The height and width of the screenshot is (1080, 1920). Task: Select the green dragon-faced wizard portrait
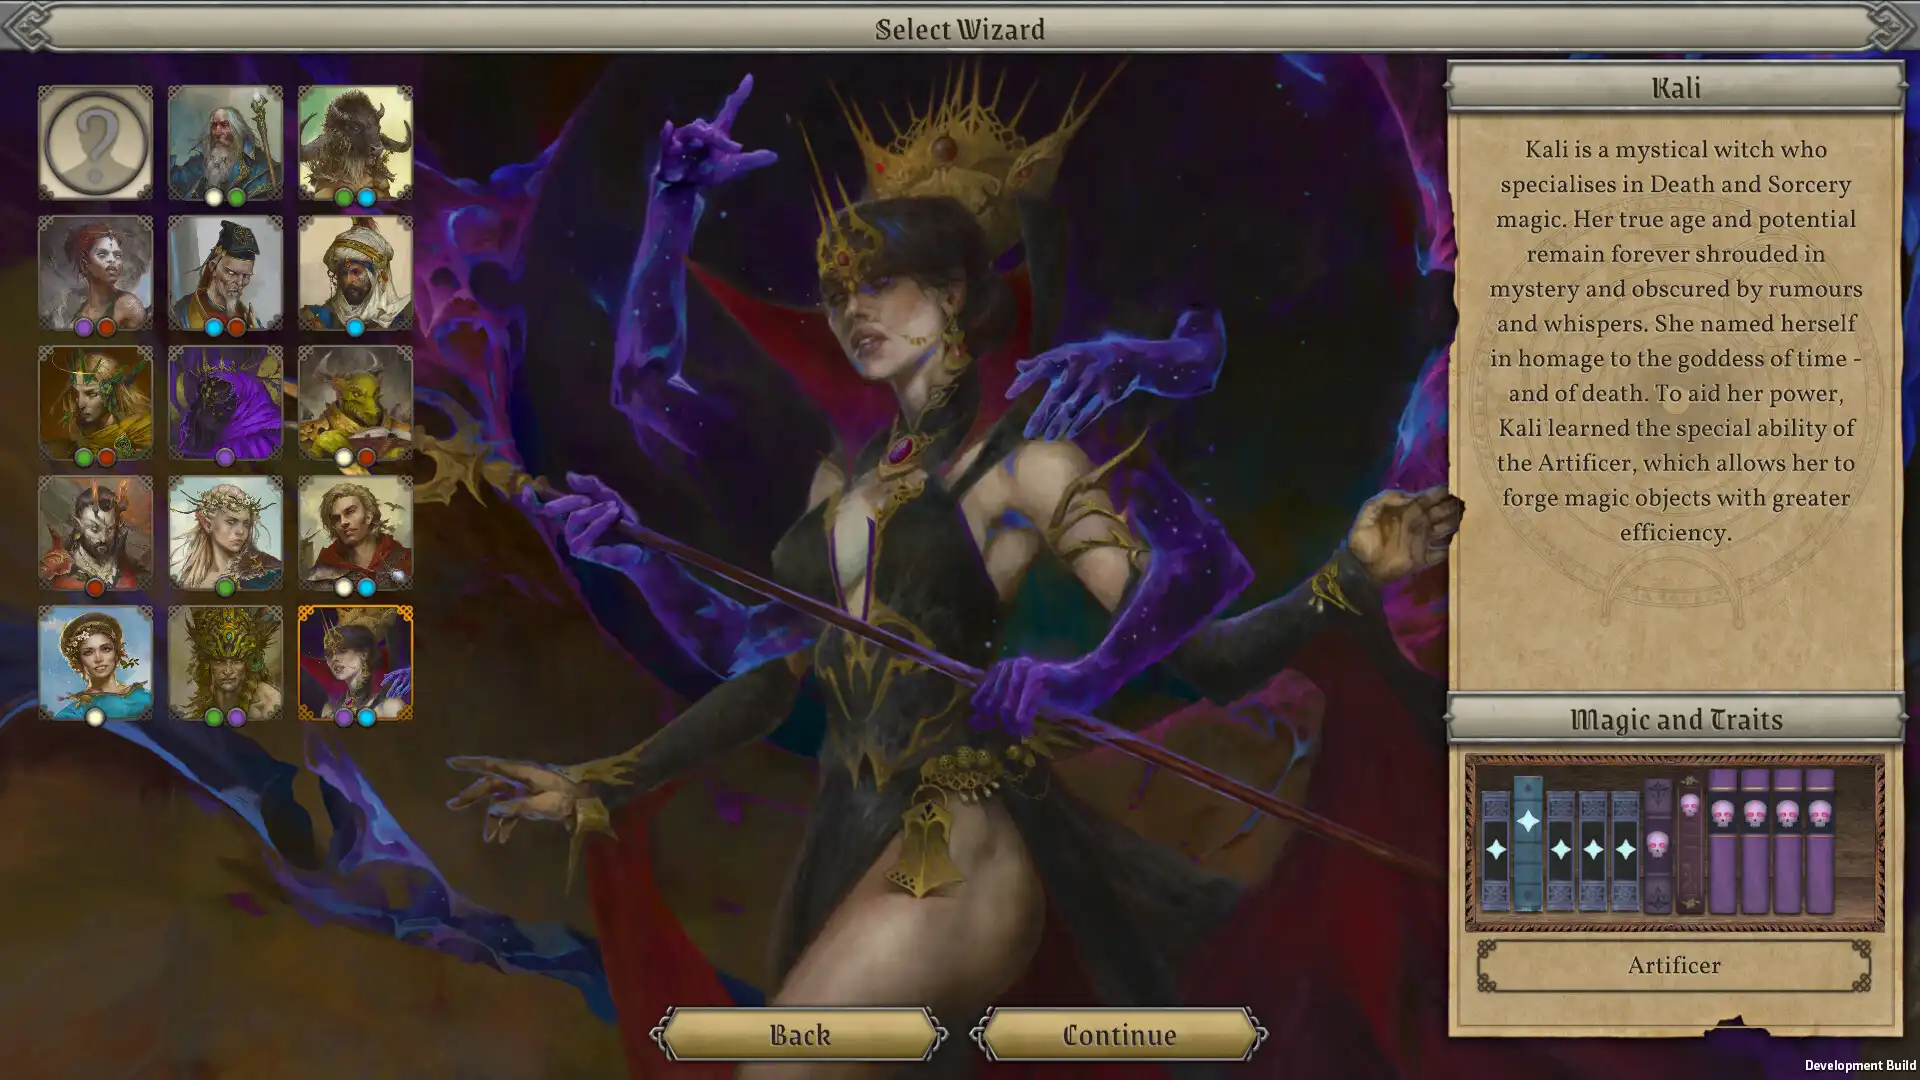(x=355, y=402)
